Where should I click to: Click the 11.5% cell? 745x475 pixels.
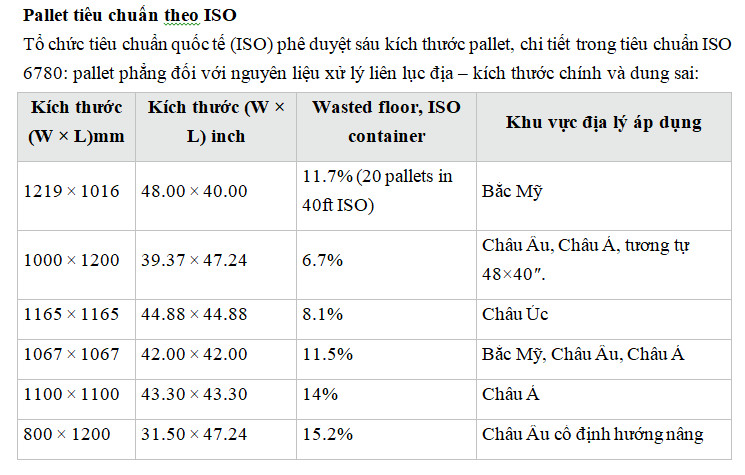[x=326, y=354]
